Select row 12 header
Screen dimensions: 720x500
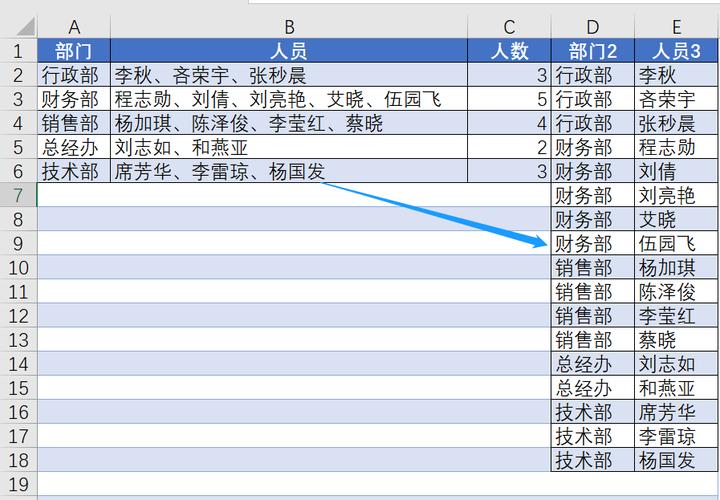tap(18, 315)
